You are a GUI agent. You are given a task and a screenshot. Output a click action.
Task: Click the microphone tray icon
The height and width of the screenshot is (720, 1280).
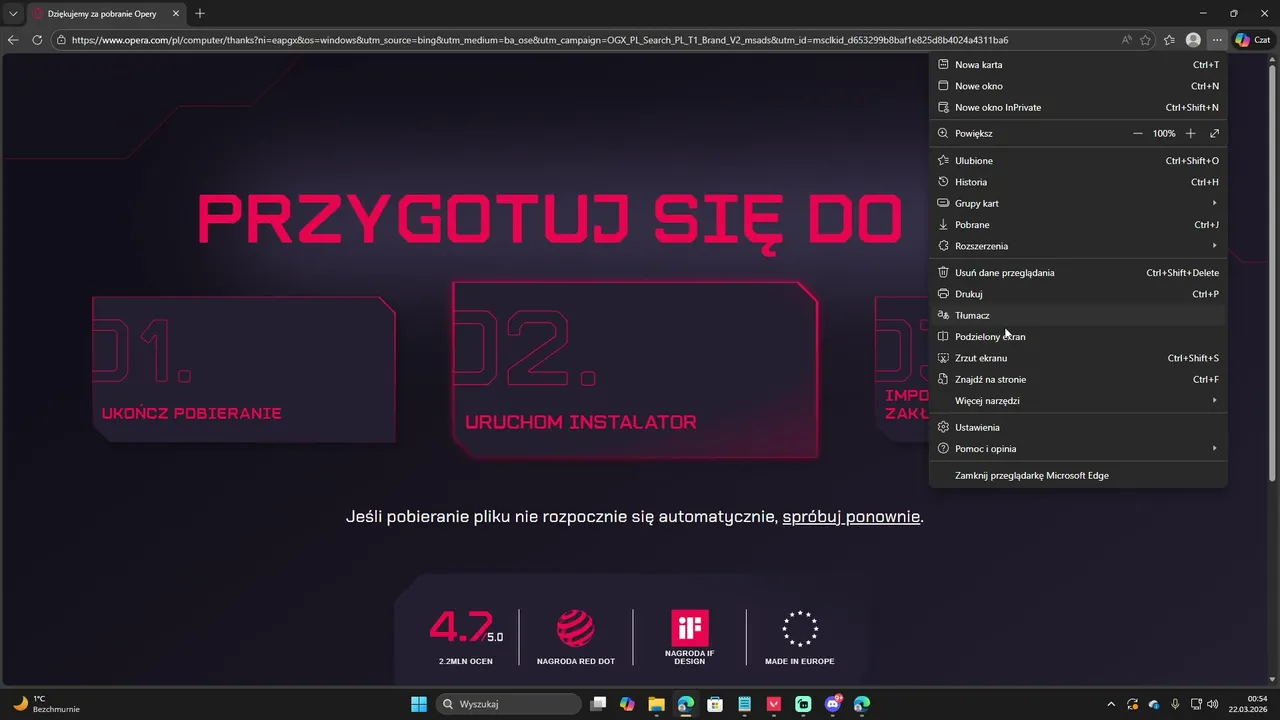[1175, 704]
